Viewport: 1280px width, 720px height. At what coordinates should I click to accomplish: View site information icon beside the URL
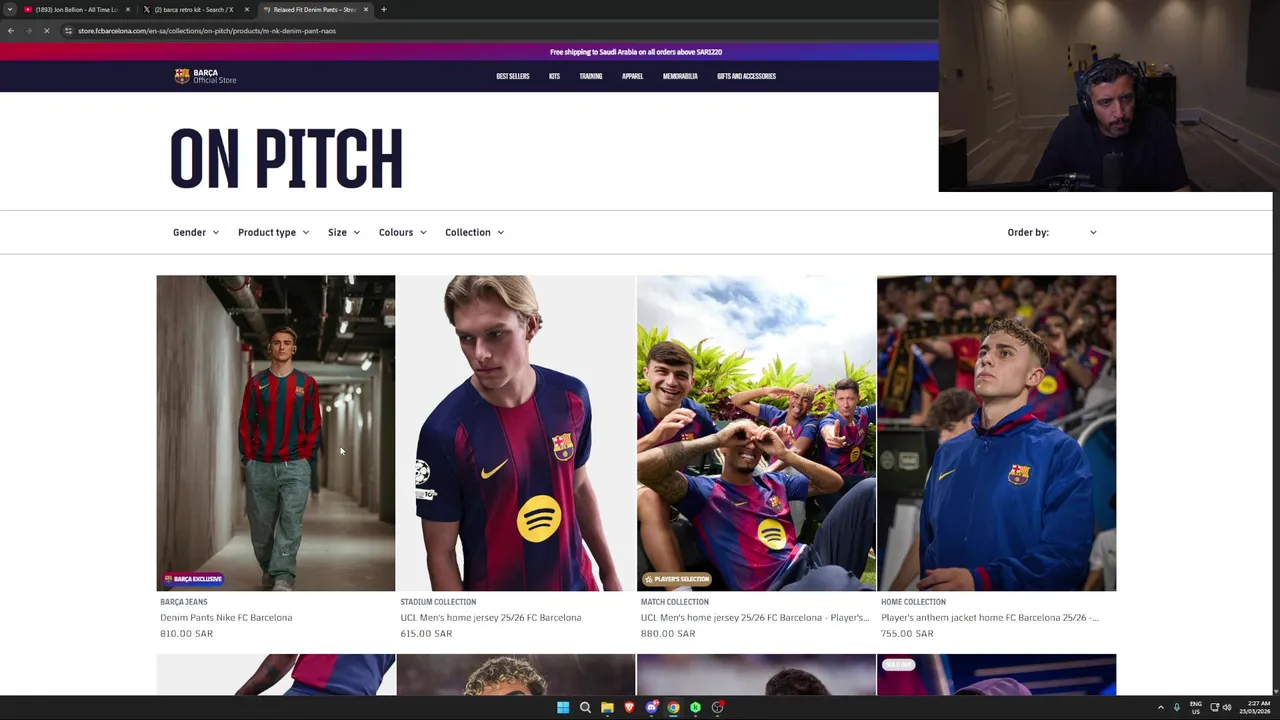point(68,31)
